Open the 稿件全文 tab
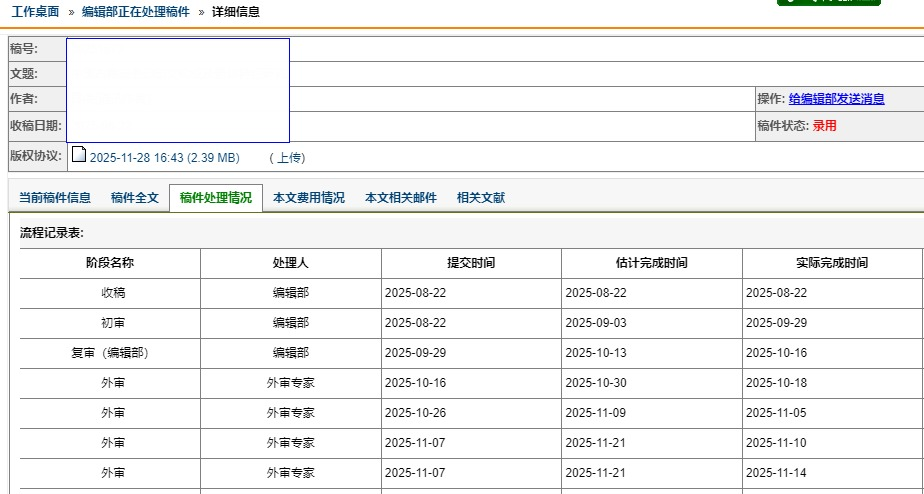The image size is (924, 494). (x=135, y=198)
